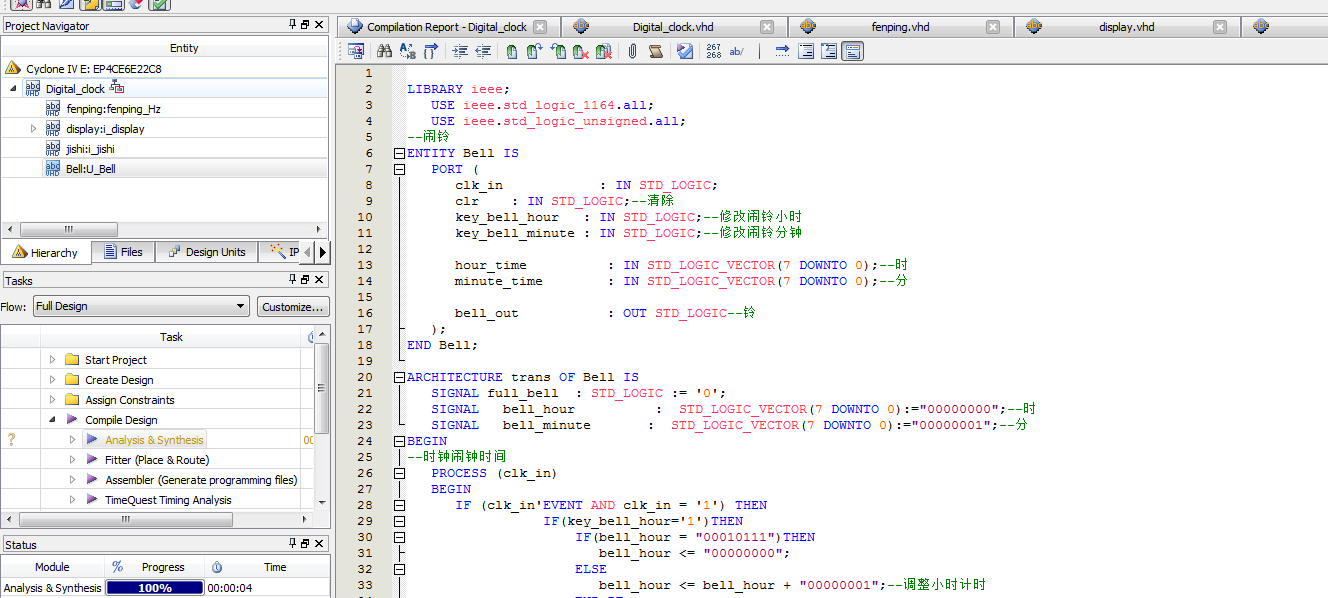Analyze the current VHDL file
The width and height of the screenshot is (1328, 598).
coord(685,51)
